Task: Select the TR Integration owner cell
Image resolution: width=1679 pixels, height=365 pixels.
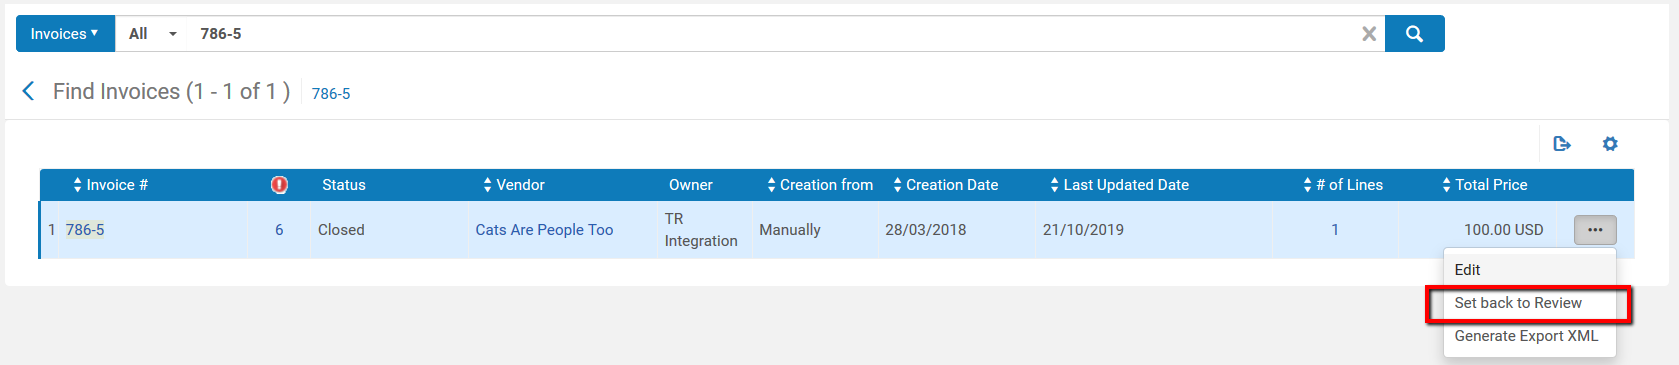Action: click(x=701, y=230)
